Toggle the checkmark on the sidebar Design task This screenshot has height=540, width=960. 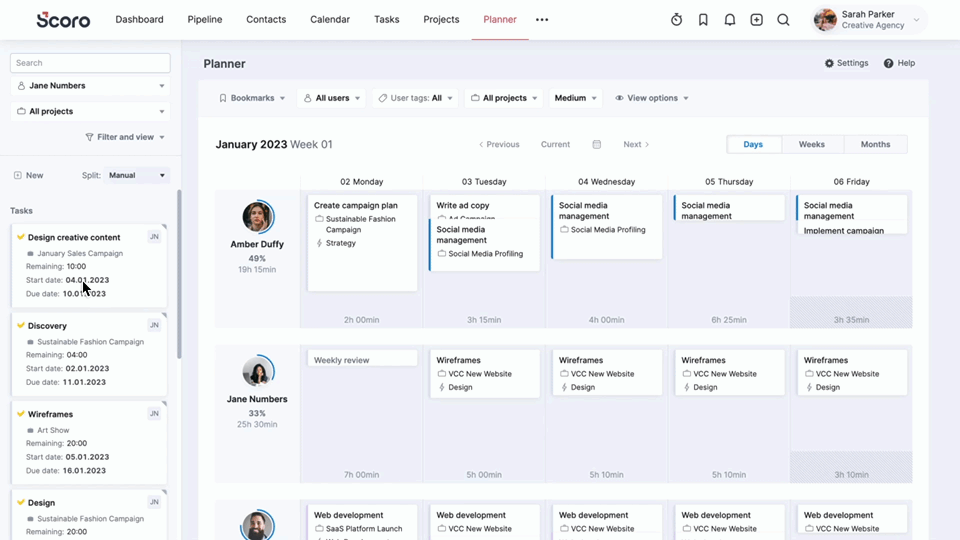[21, 502]
